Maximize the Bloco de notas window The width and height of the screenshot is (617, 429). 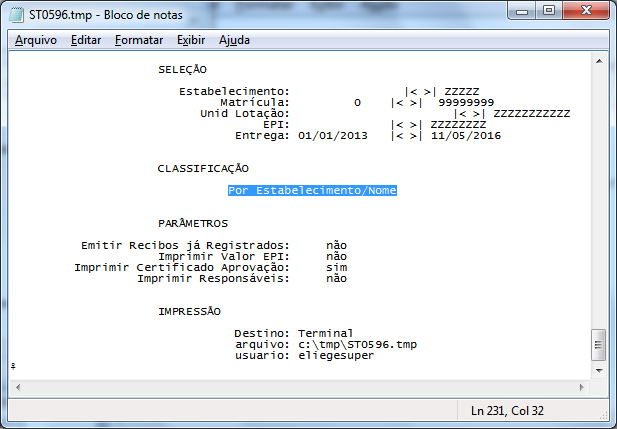(549, 11)
